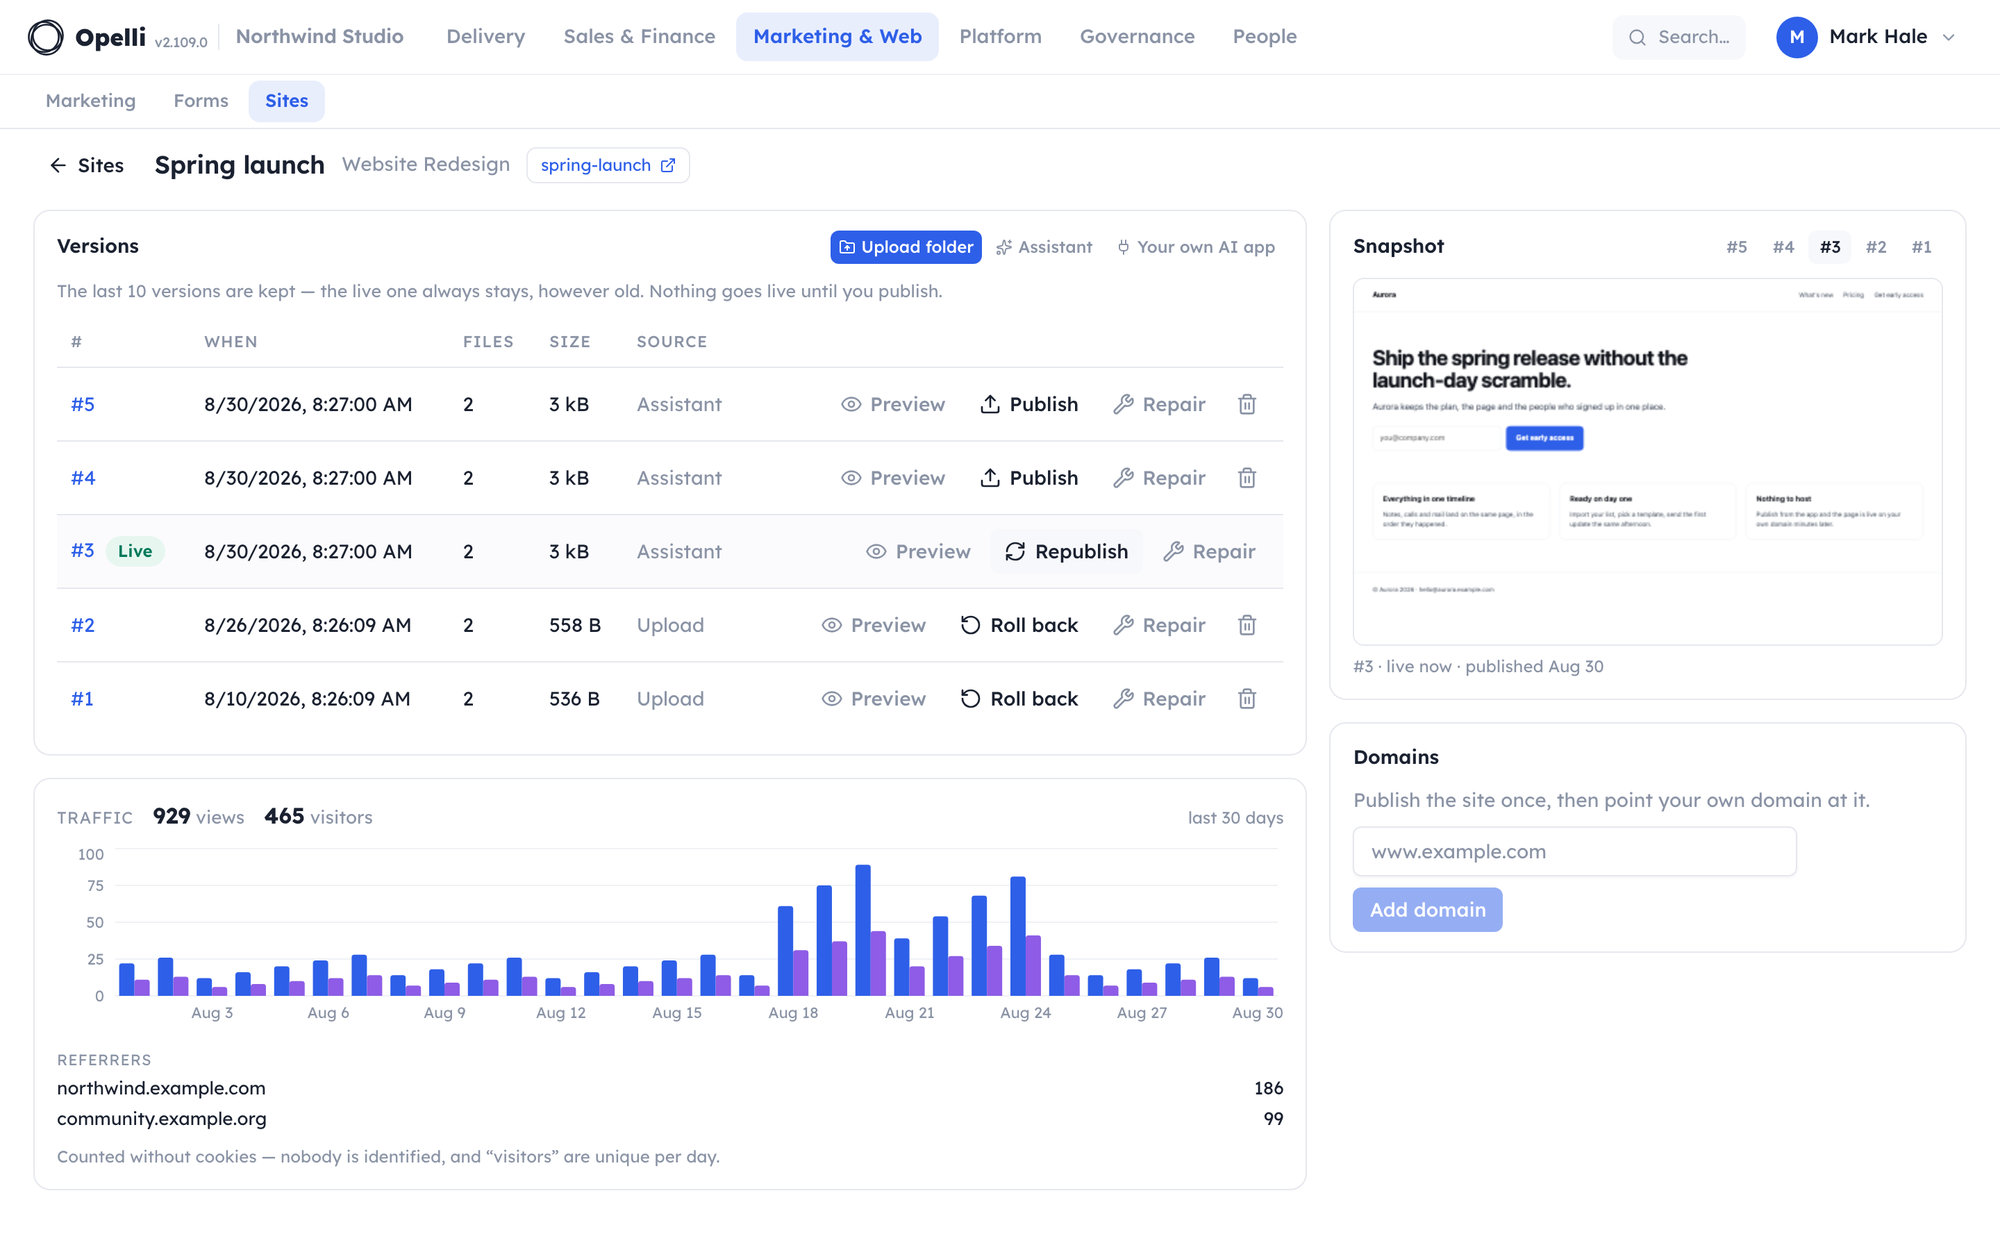The image size is (2000, 1250).
Task: Open the Platform menu
Action: click(1001, 37)
